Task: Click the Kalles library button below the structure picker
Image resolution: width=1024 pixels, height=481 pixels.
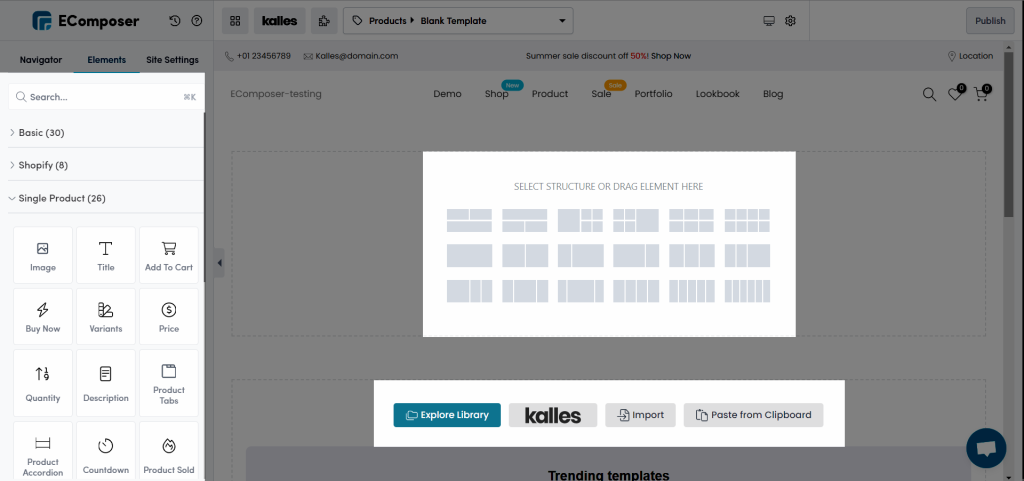Action: (553, 415)
